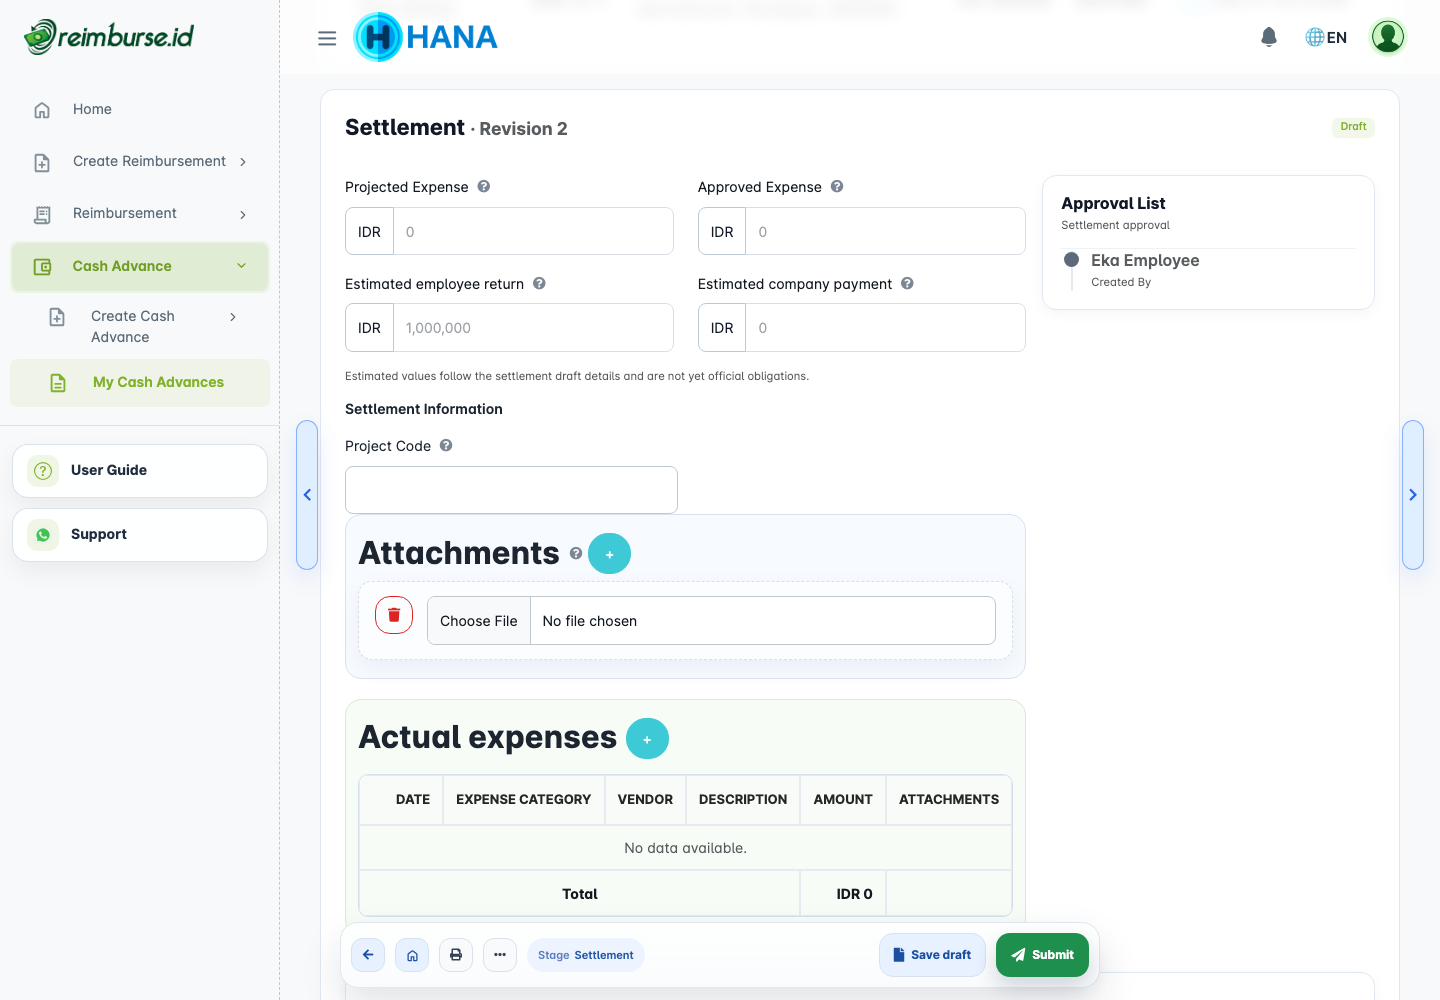Click the Projected Expense amount field

[x=533, y=231]
